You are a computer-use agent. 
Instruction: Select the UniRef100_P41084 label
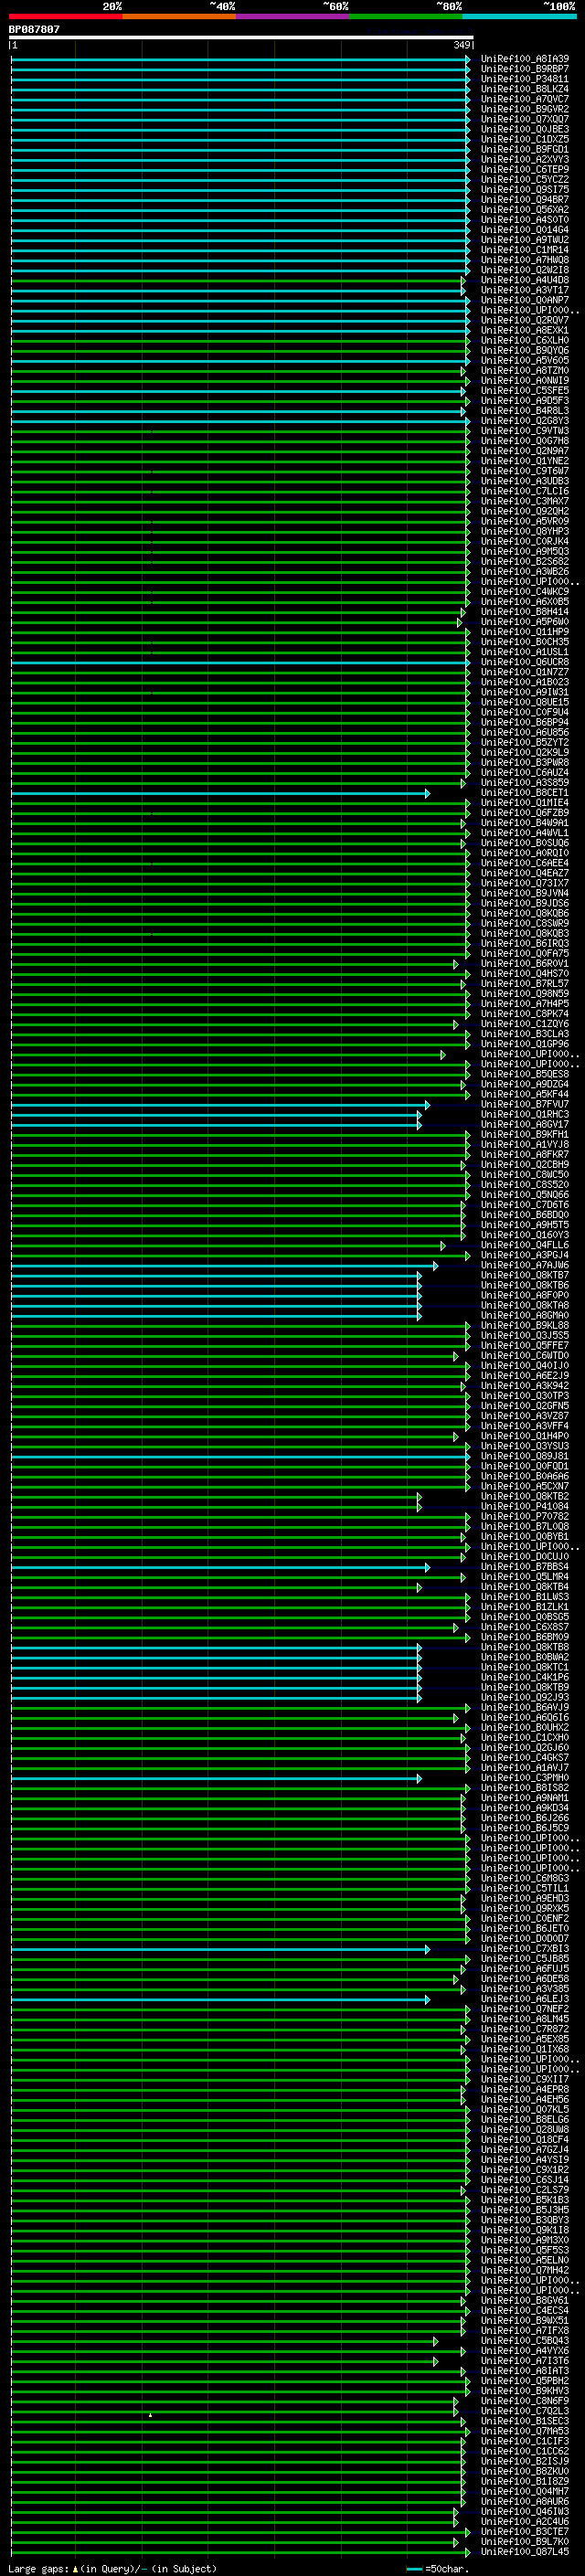point(525,1506)
